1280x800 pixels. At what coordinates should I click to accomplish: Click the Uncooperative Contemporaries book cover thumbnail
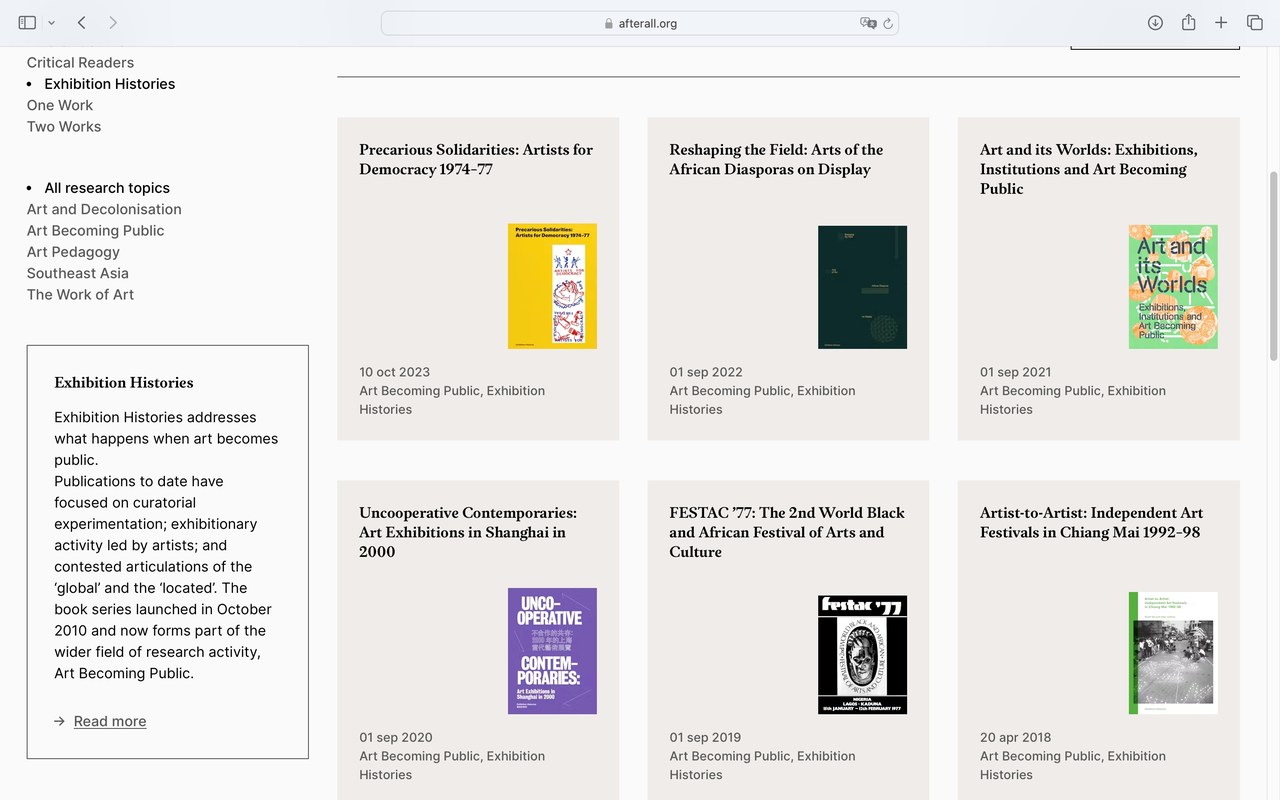pos(552,651)
